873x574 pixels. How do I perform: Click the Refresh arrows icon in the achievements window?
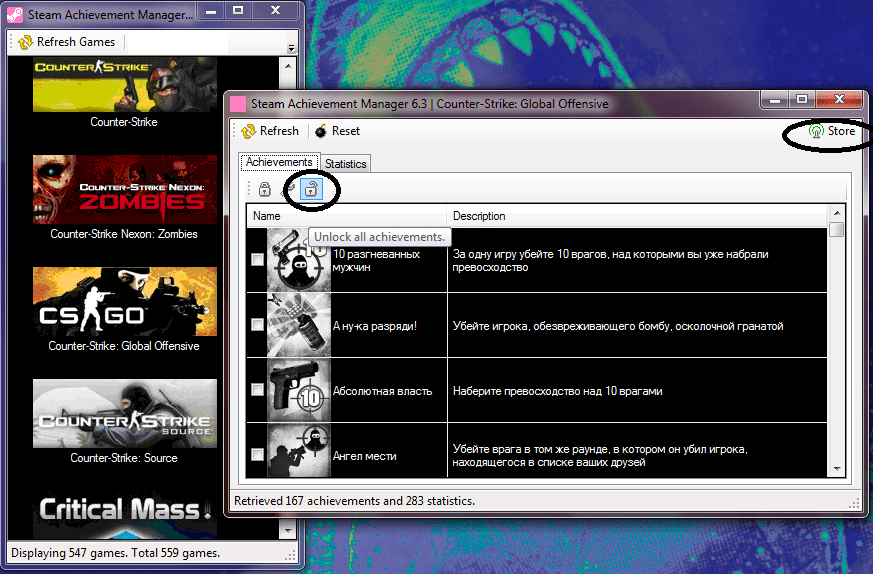pyautogui.click(x=248, y=131)
